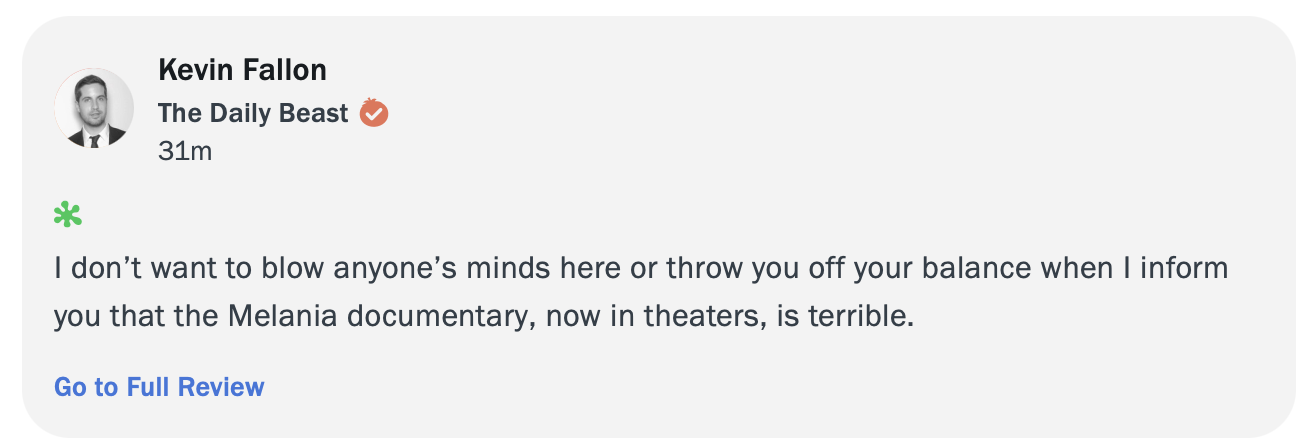This screenshot has height=446, width=1306.
Task: Click the word "Review" in the blue link
Action: 229,387
